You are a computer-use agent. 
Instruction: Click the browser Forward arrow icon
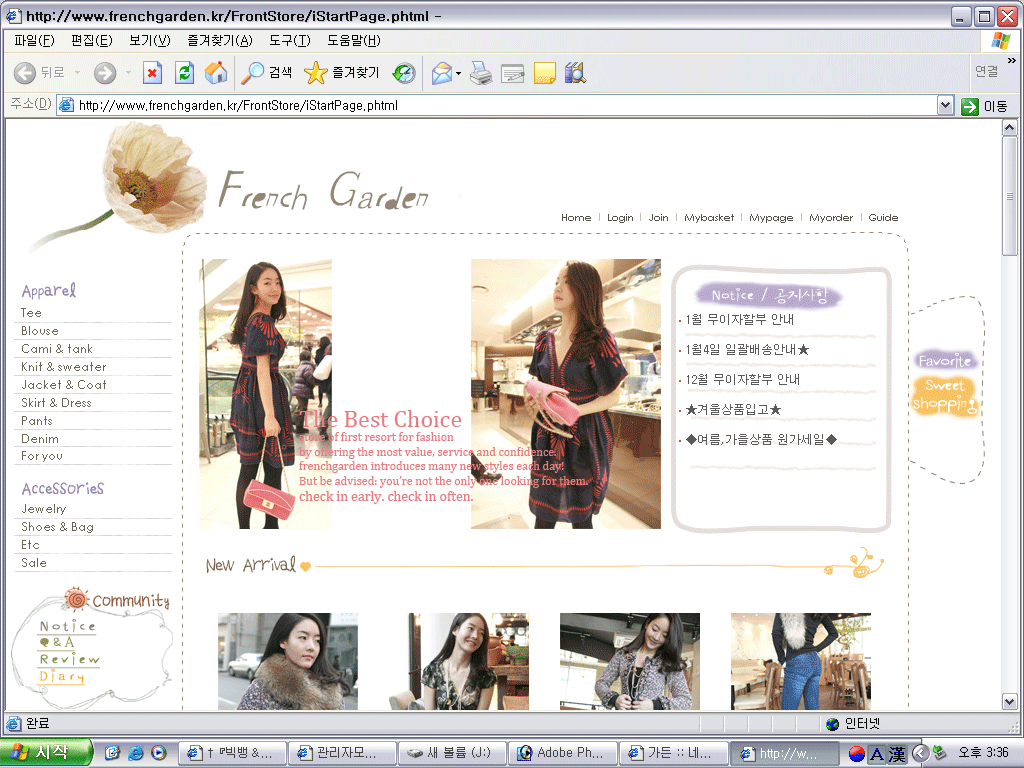point(104,73)
